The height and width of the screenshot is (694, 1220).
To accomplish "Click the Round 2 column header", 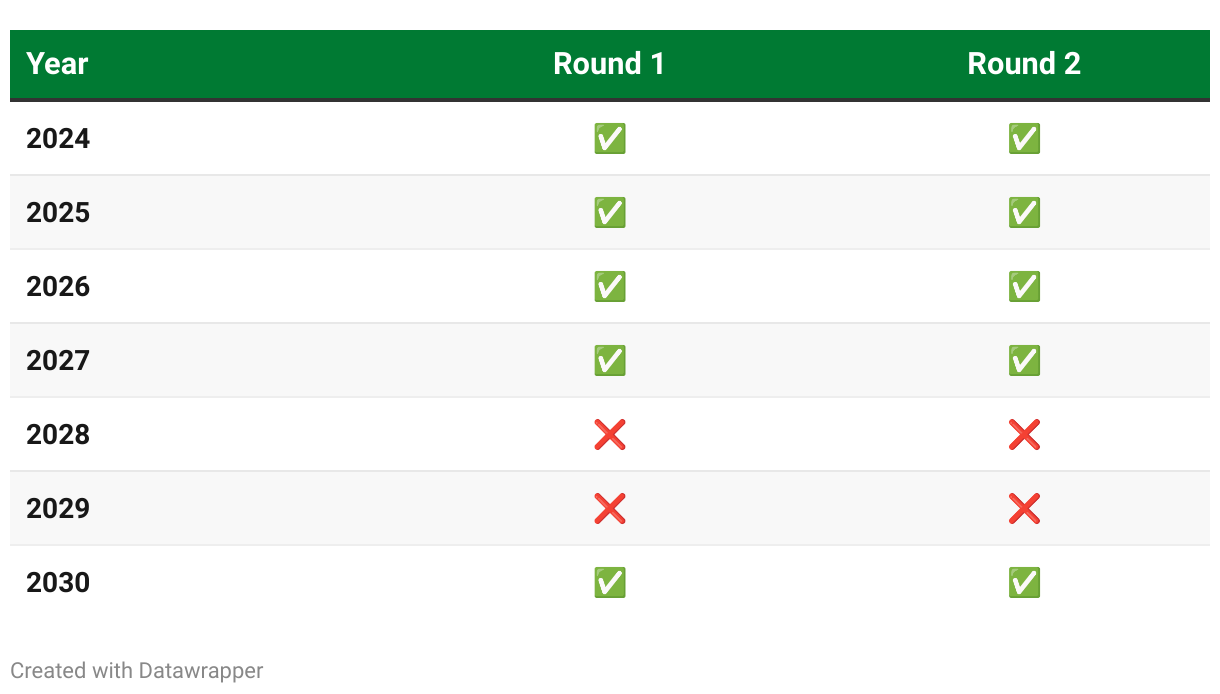I will pyautogui.click(x=1024, y=64).
